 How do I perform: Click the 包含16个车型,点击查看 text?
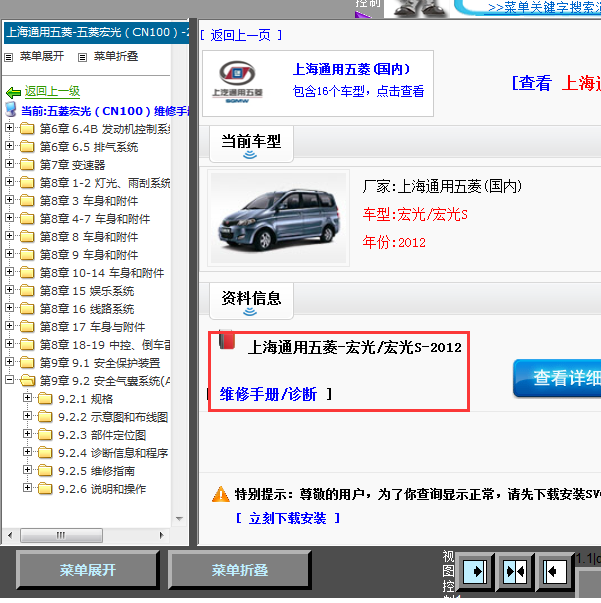click(358, 92)
